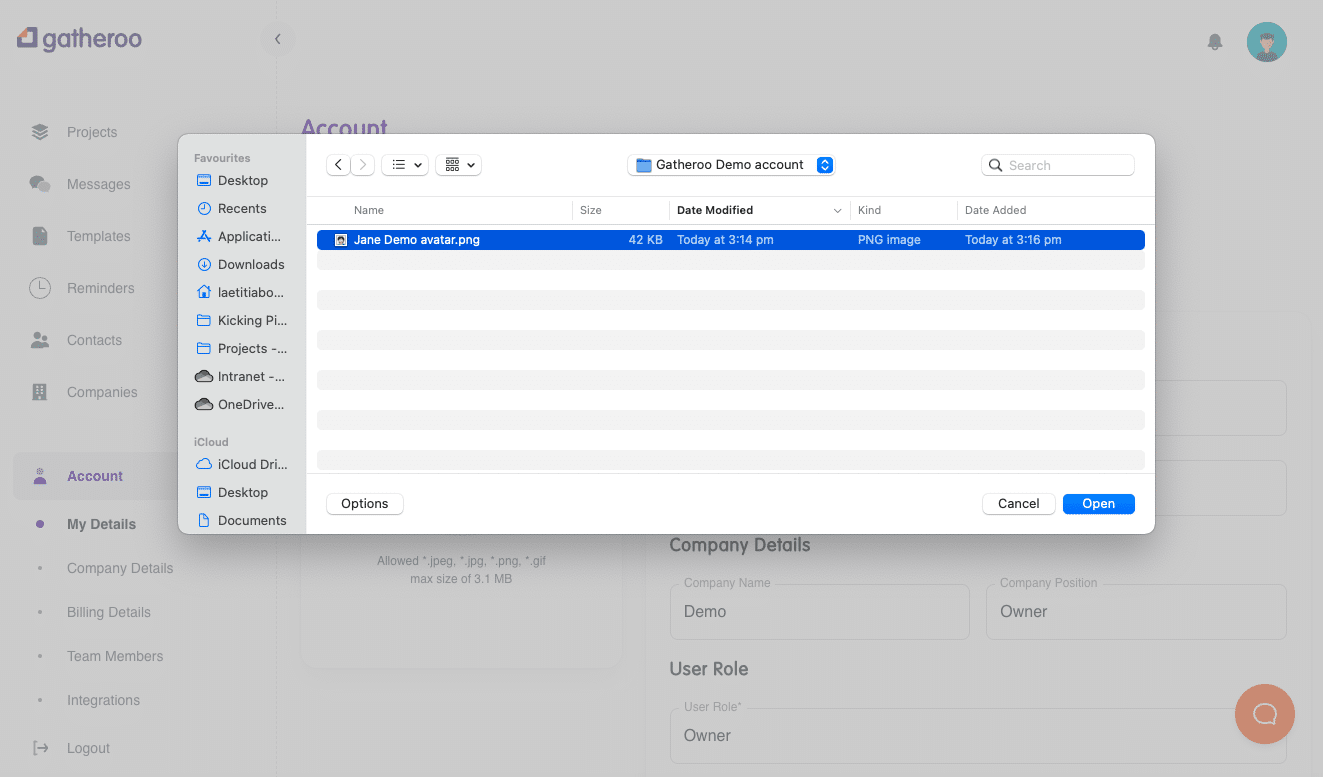Click the OneDrive cloud icon
The width and height of the screenshot is (1323, 777).
coord(204,405)
